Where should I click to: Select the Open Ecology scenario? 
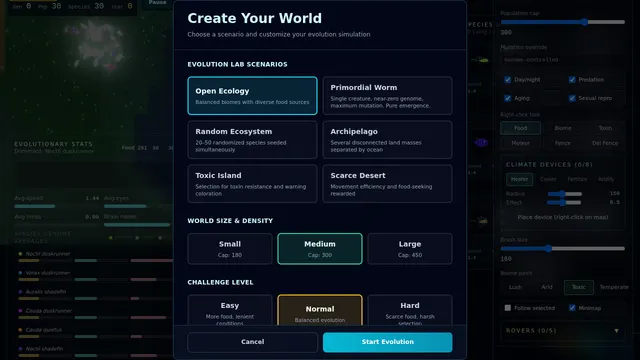tap(252, 96)
